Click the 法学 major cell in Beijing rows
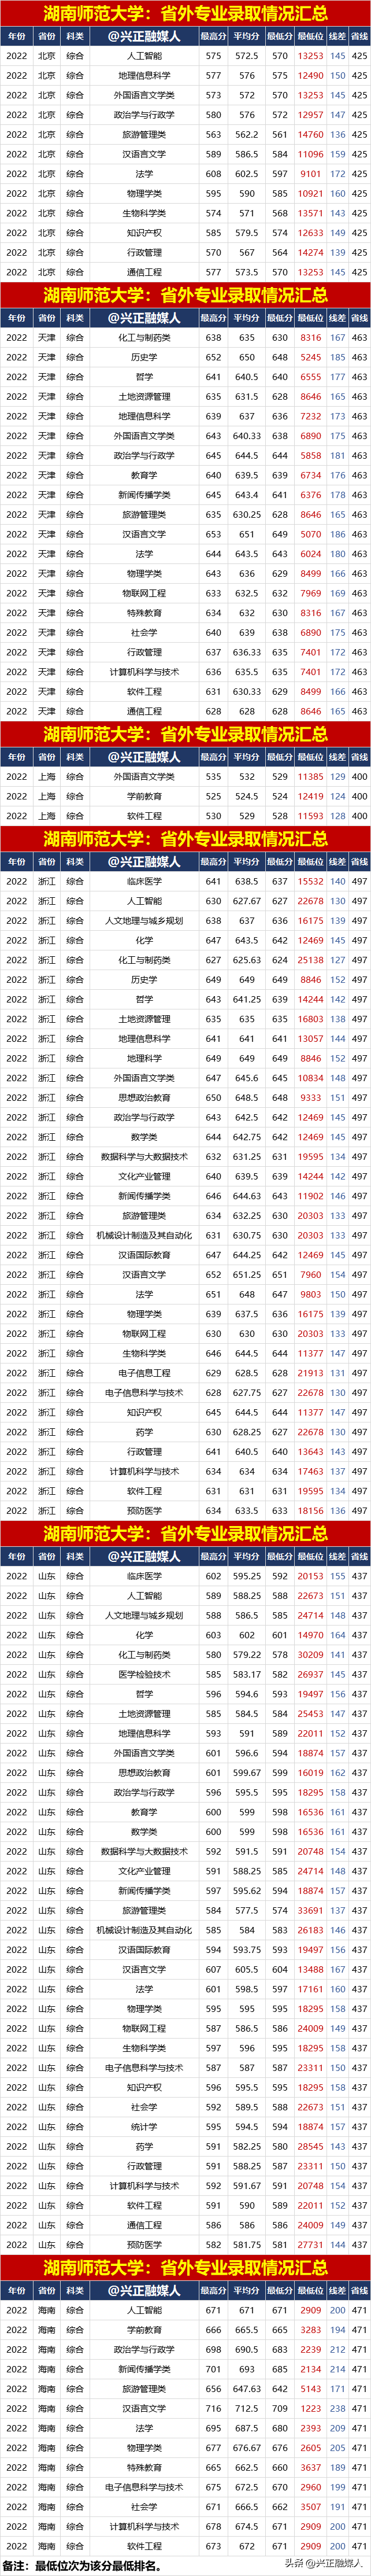Viewport: 371px width, 2576px height. (144, 174)
